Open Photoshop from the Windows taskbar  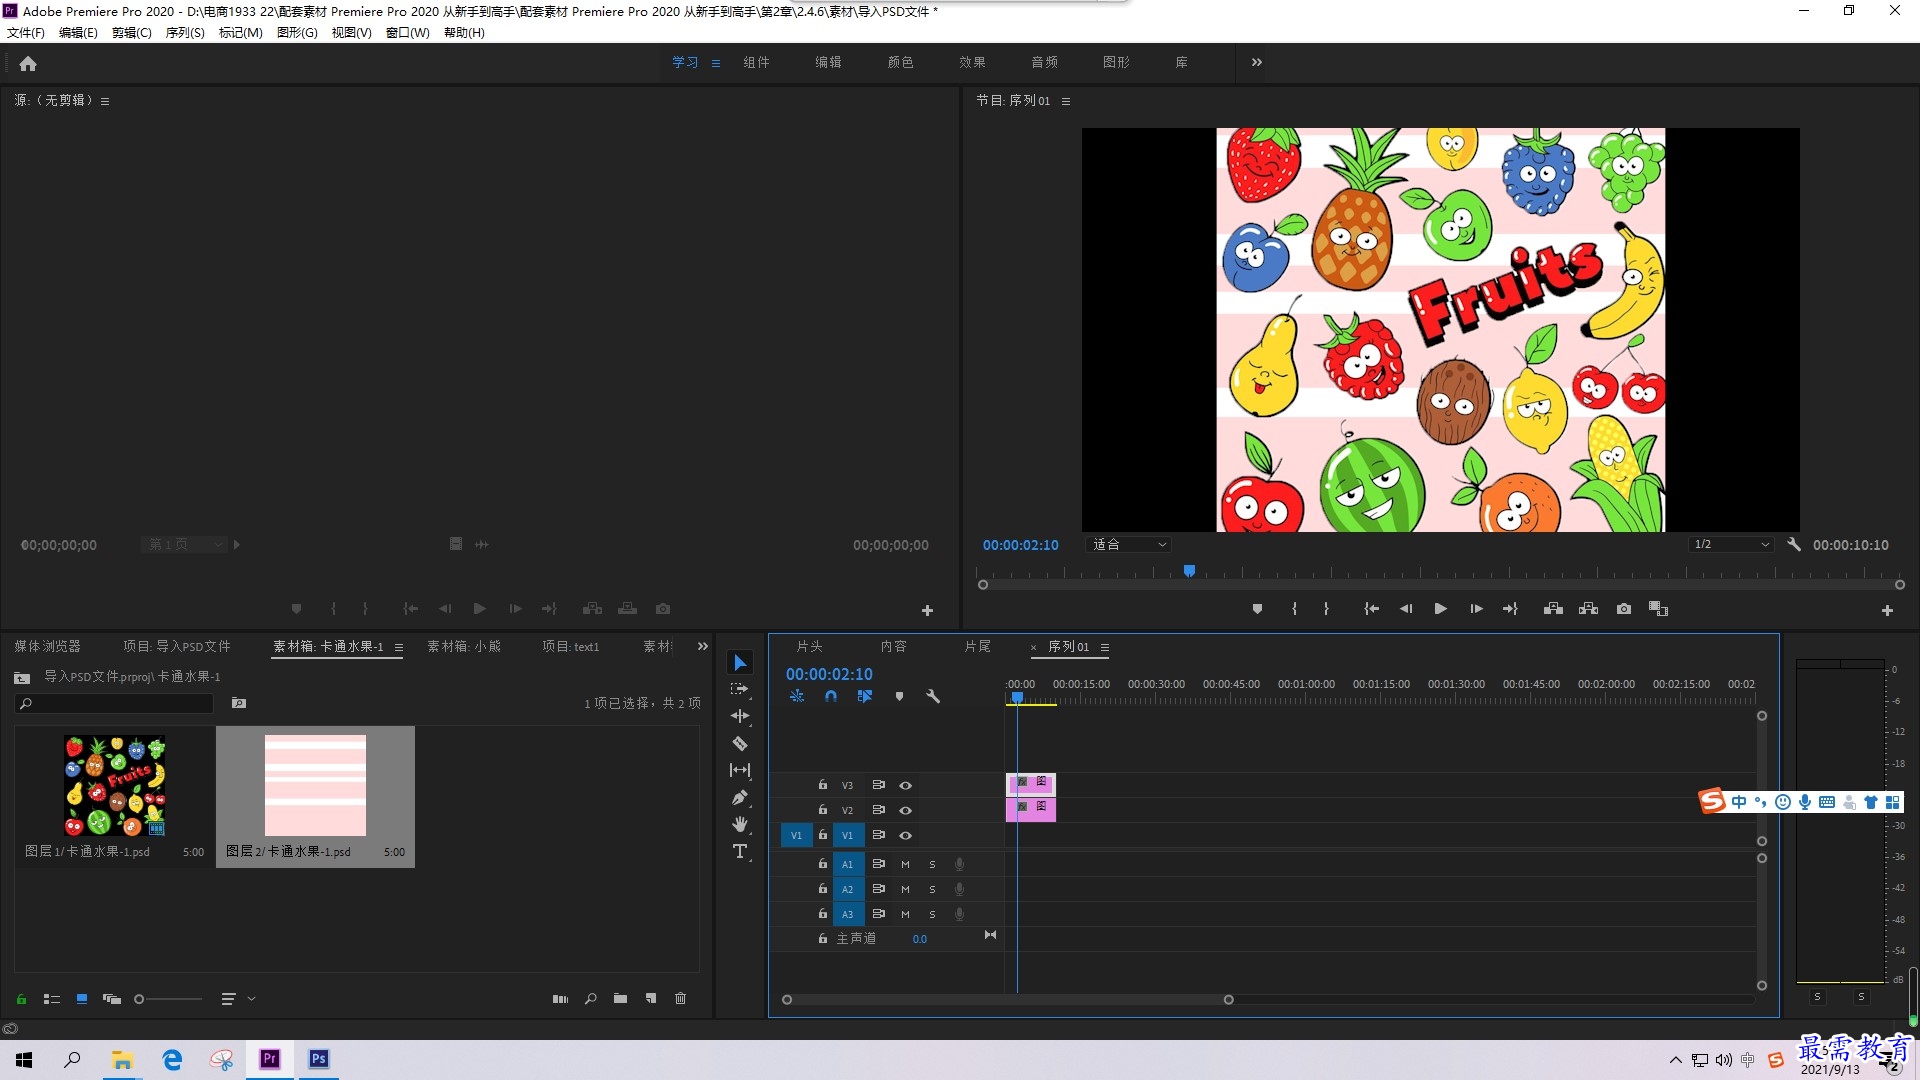pyautogui.click(x=319, y=1059)
